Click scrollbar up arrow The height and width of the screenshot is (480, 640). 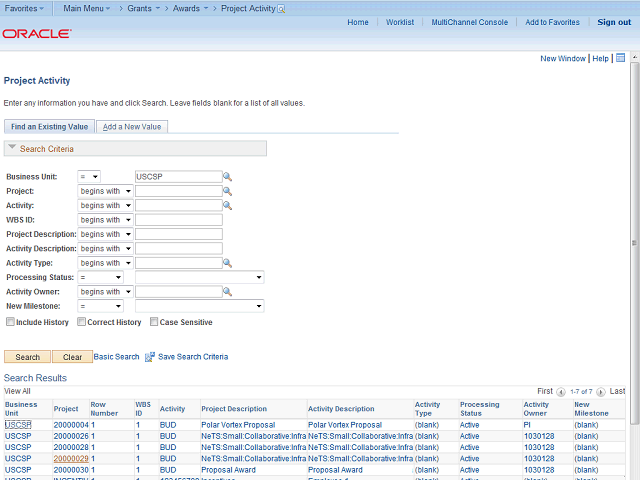click(635, 57)
